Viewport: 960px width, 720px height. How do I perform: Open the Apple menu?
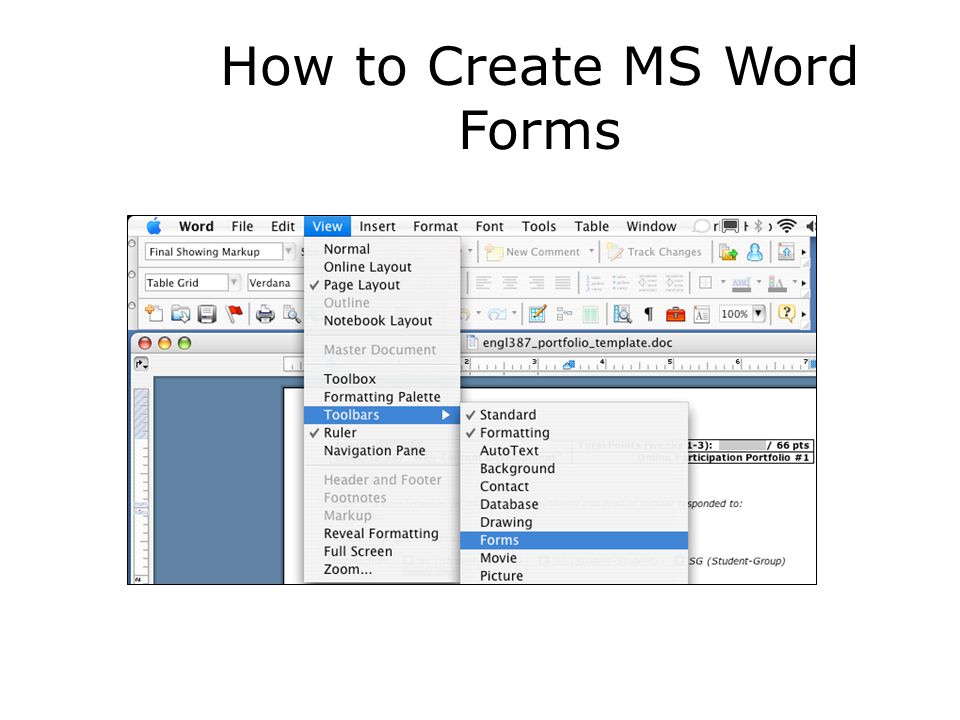[x=154, y=226]
